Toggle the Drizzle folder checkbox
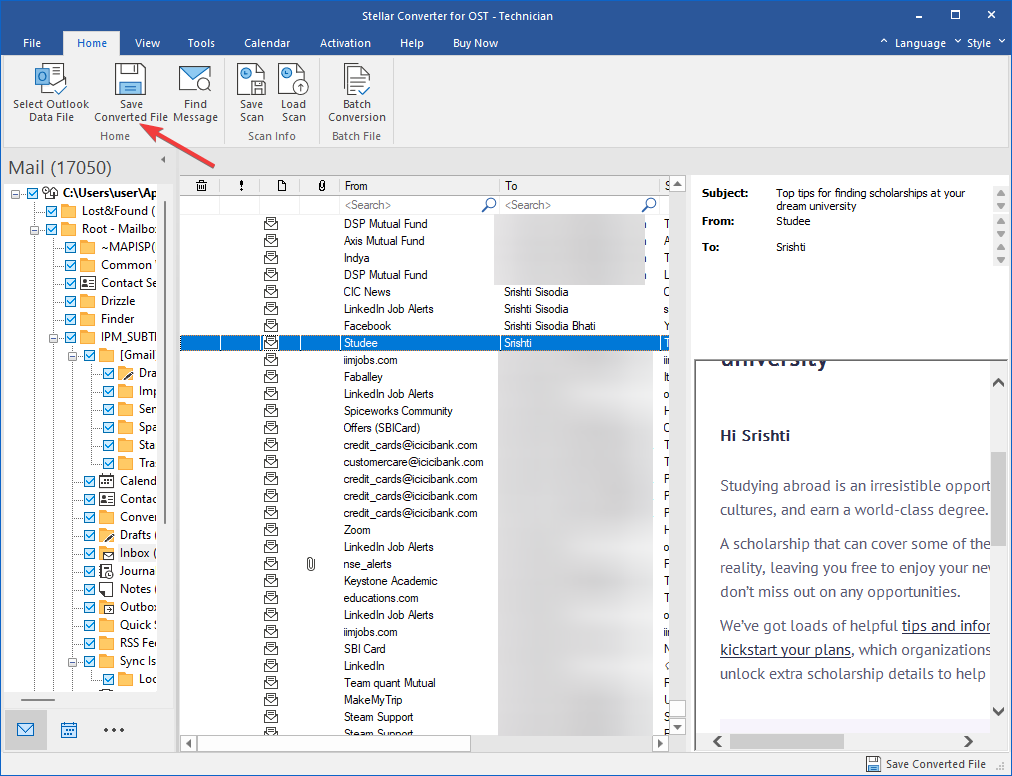Viewport: 1012px width, 776px height. [x=71, y=301]
